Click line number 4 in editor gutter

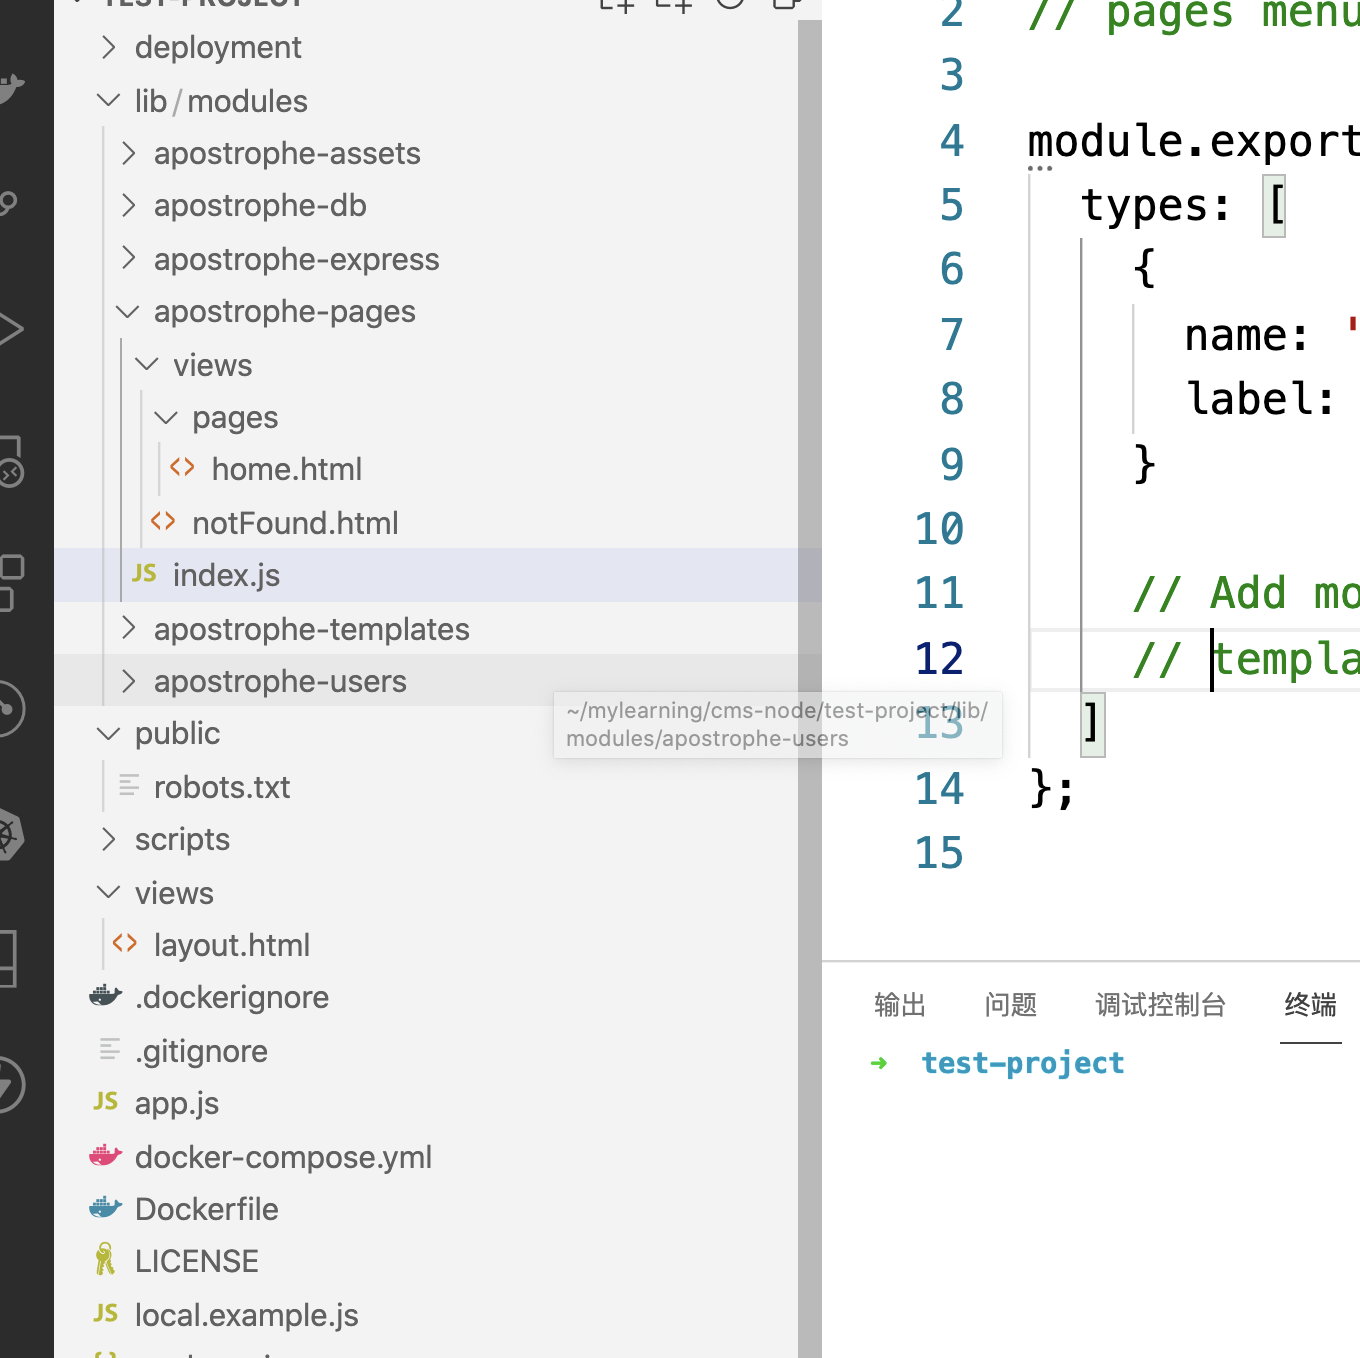952,140
